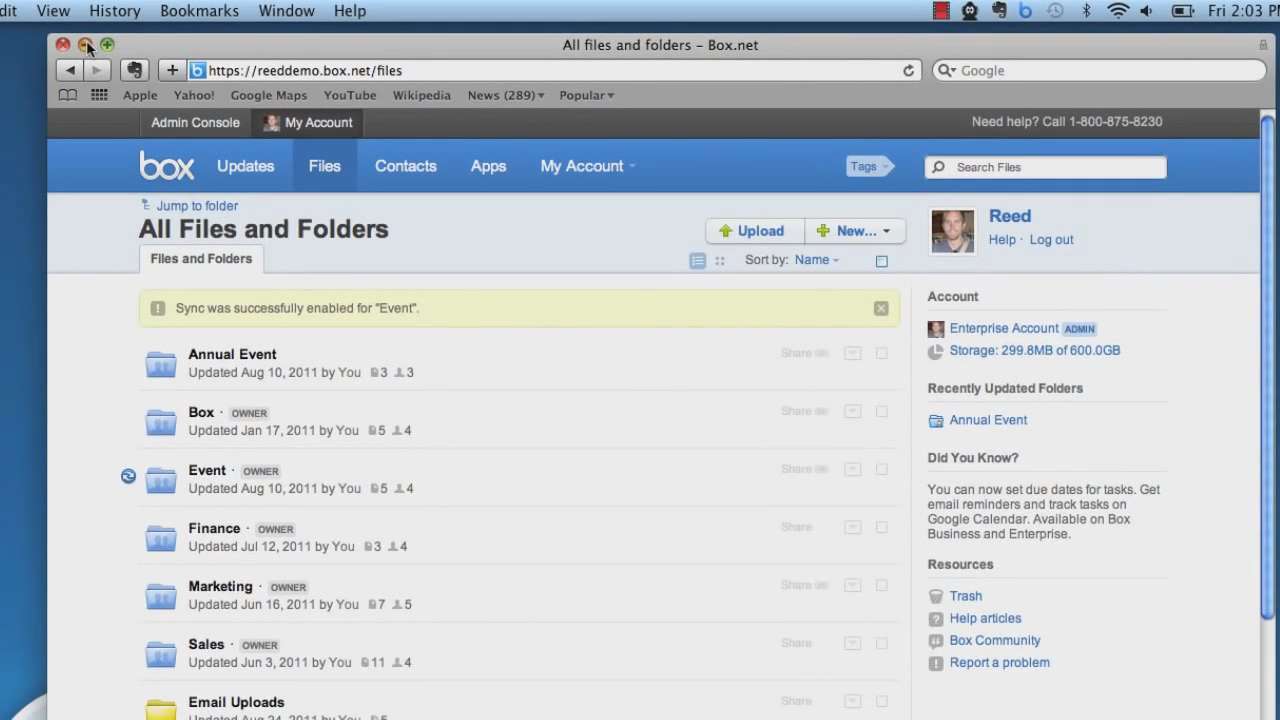1280x720 pixels.
Task: Open the Sort by Name dropdown
Action: coord(817,260)
